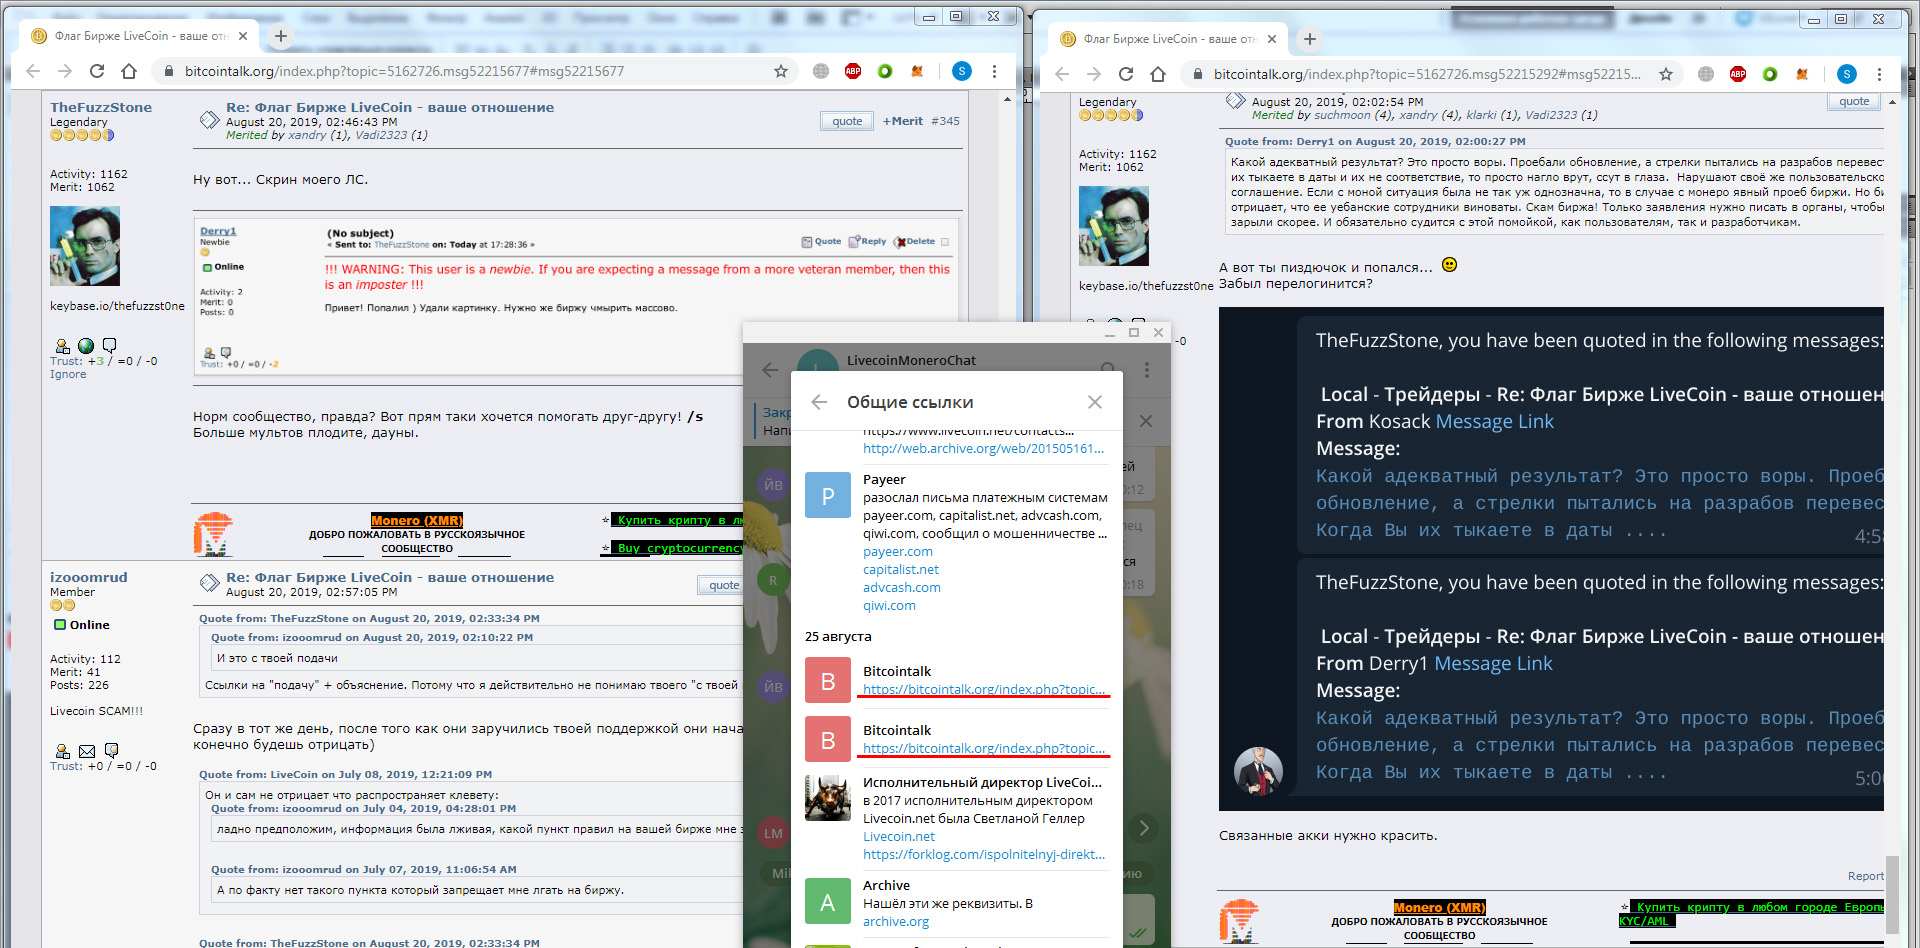Open capitalist.net link in shared links
Screen dimensions: 1920x948
pos(901,570)
